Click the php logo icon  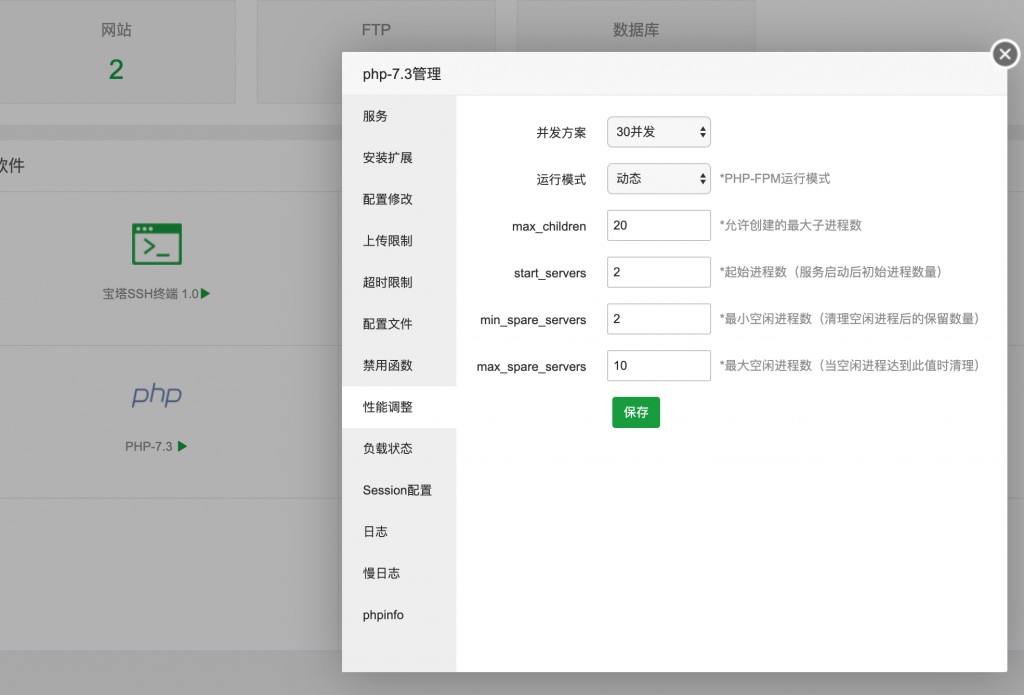[157, 395]
